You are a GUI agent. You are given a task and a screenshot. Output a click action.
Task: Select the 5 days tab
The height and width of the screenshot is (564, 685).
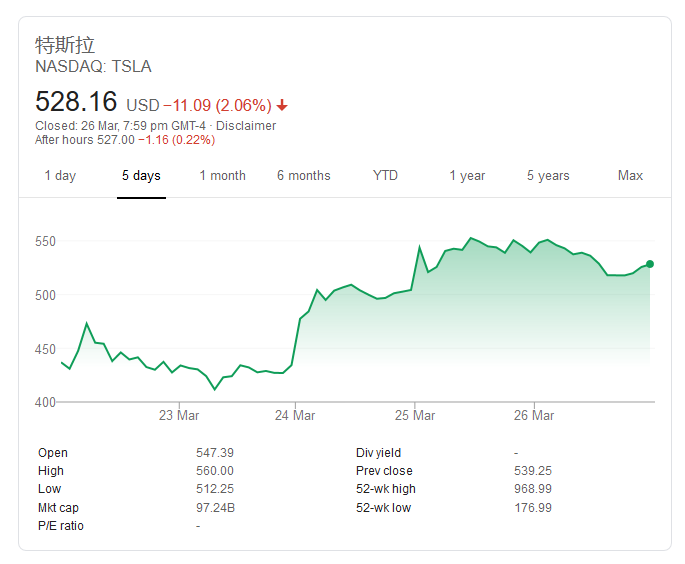[141, 176]
